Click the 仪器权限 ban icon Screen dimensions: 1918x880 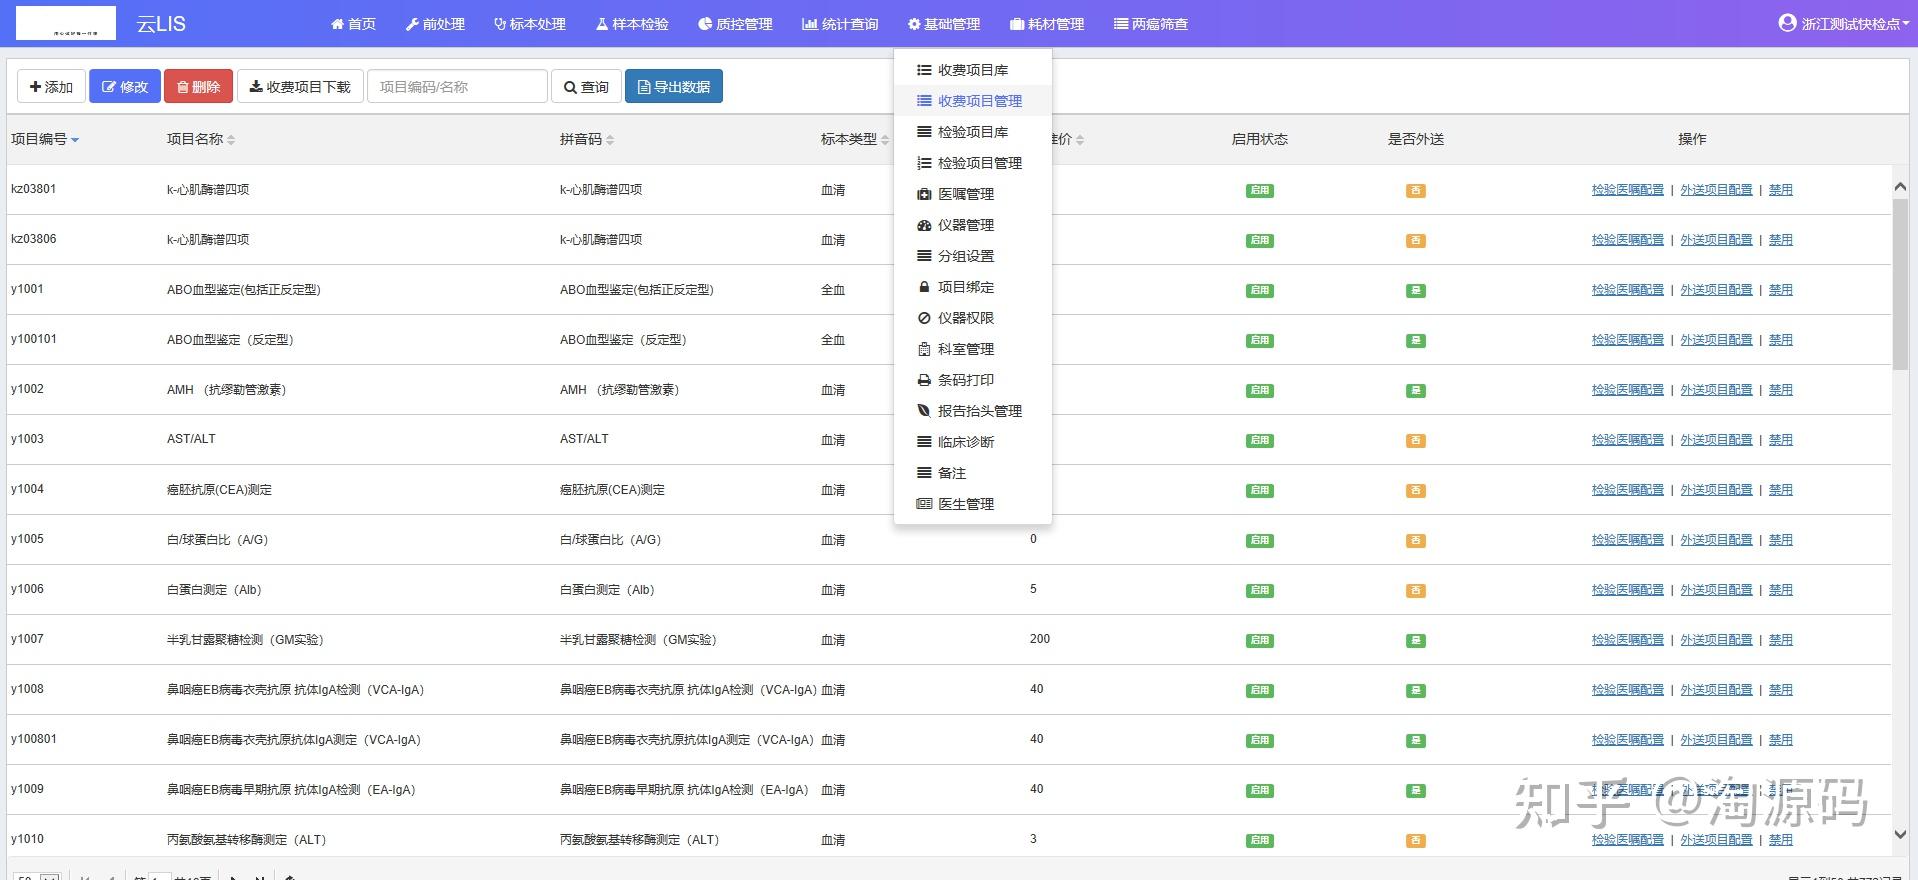point(924,318)
